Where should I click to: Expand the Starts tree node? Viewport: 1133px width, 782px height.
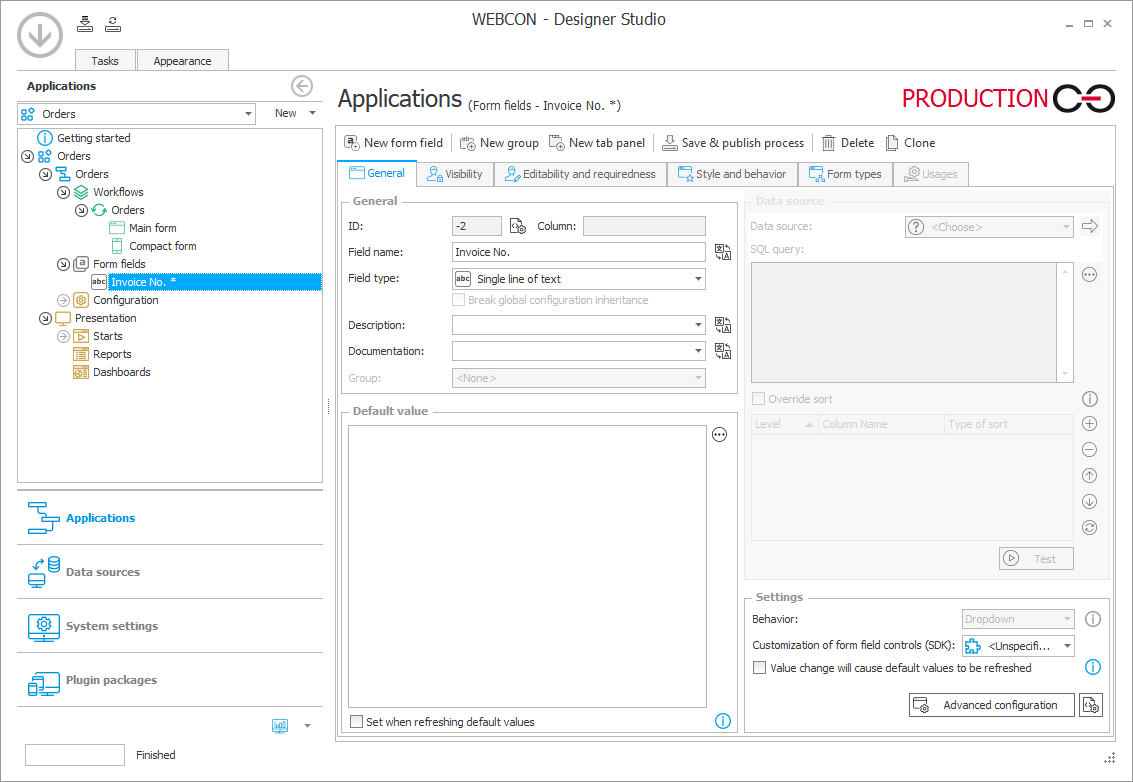[x=64, y=336]
